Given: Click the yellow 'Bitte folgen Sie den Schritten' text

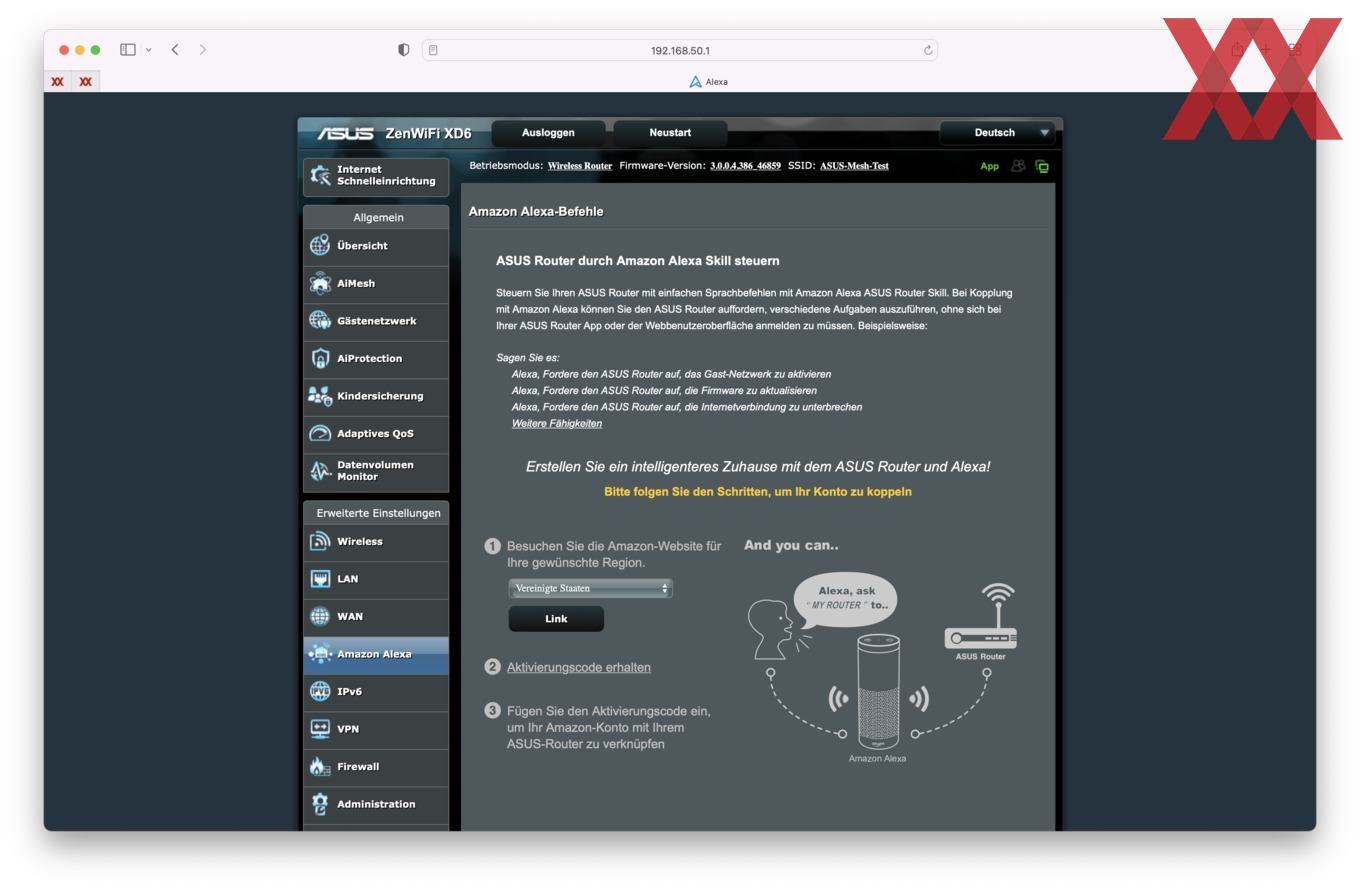Looking at the screenshot, I should tap(758, 491).
